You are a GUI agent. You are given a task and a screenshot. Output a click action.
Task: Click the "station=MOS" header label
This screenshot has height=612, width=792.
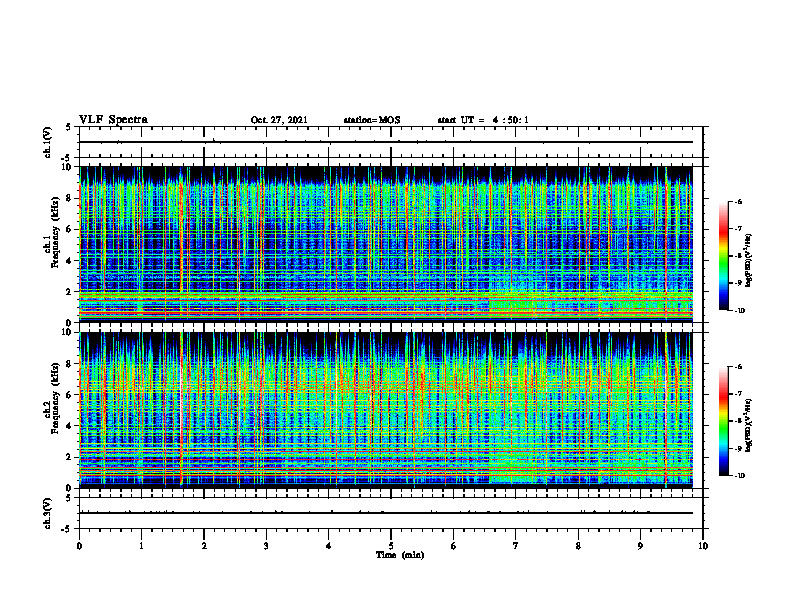click(372, 120)
